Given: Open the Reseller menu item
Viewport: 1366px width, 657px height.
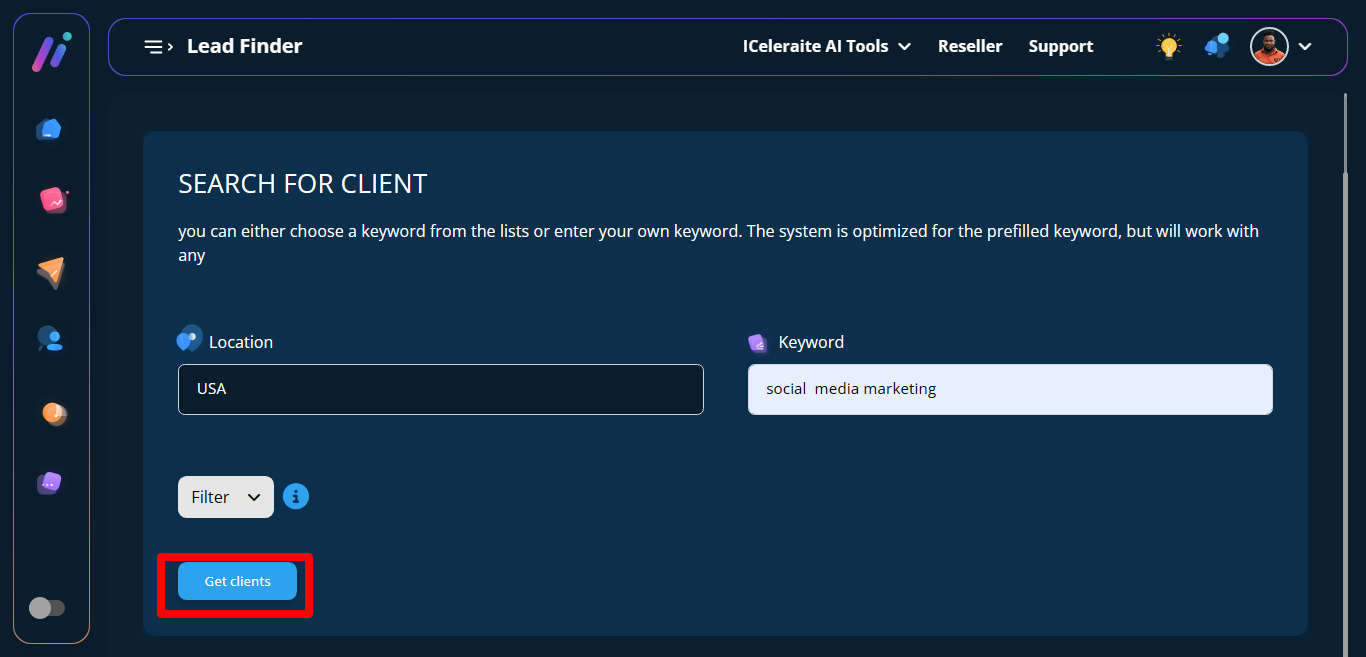Looking at the screenshot, I should point(969,46).
